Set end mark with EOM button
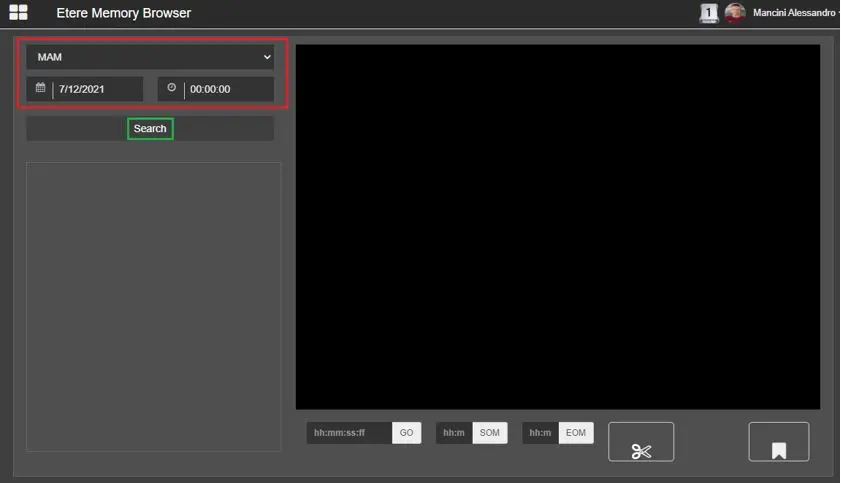The height and width of the screenshot is (483, 841). (x=576, y=433)
